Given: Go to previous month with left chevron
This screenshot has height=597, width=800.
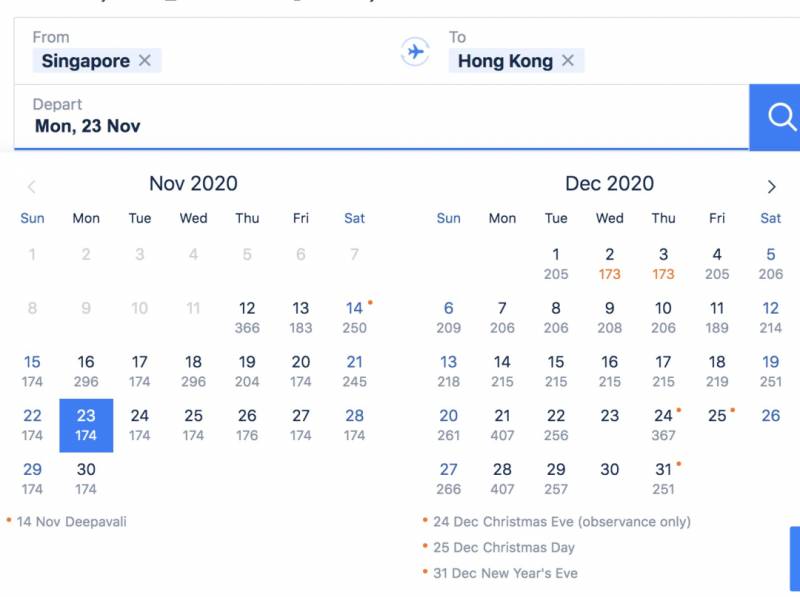Looking at the screenshot, I should tap(32, 187).
